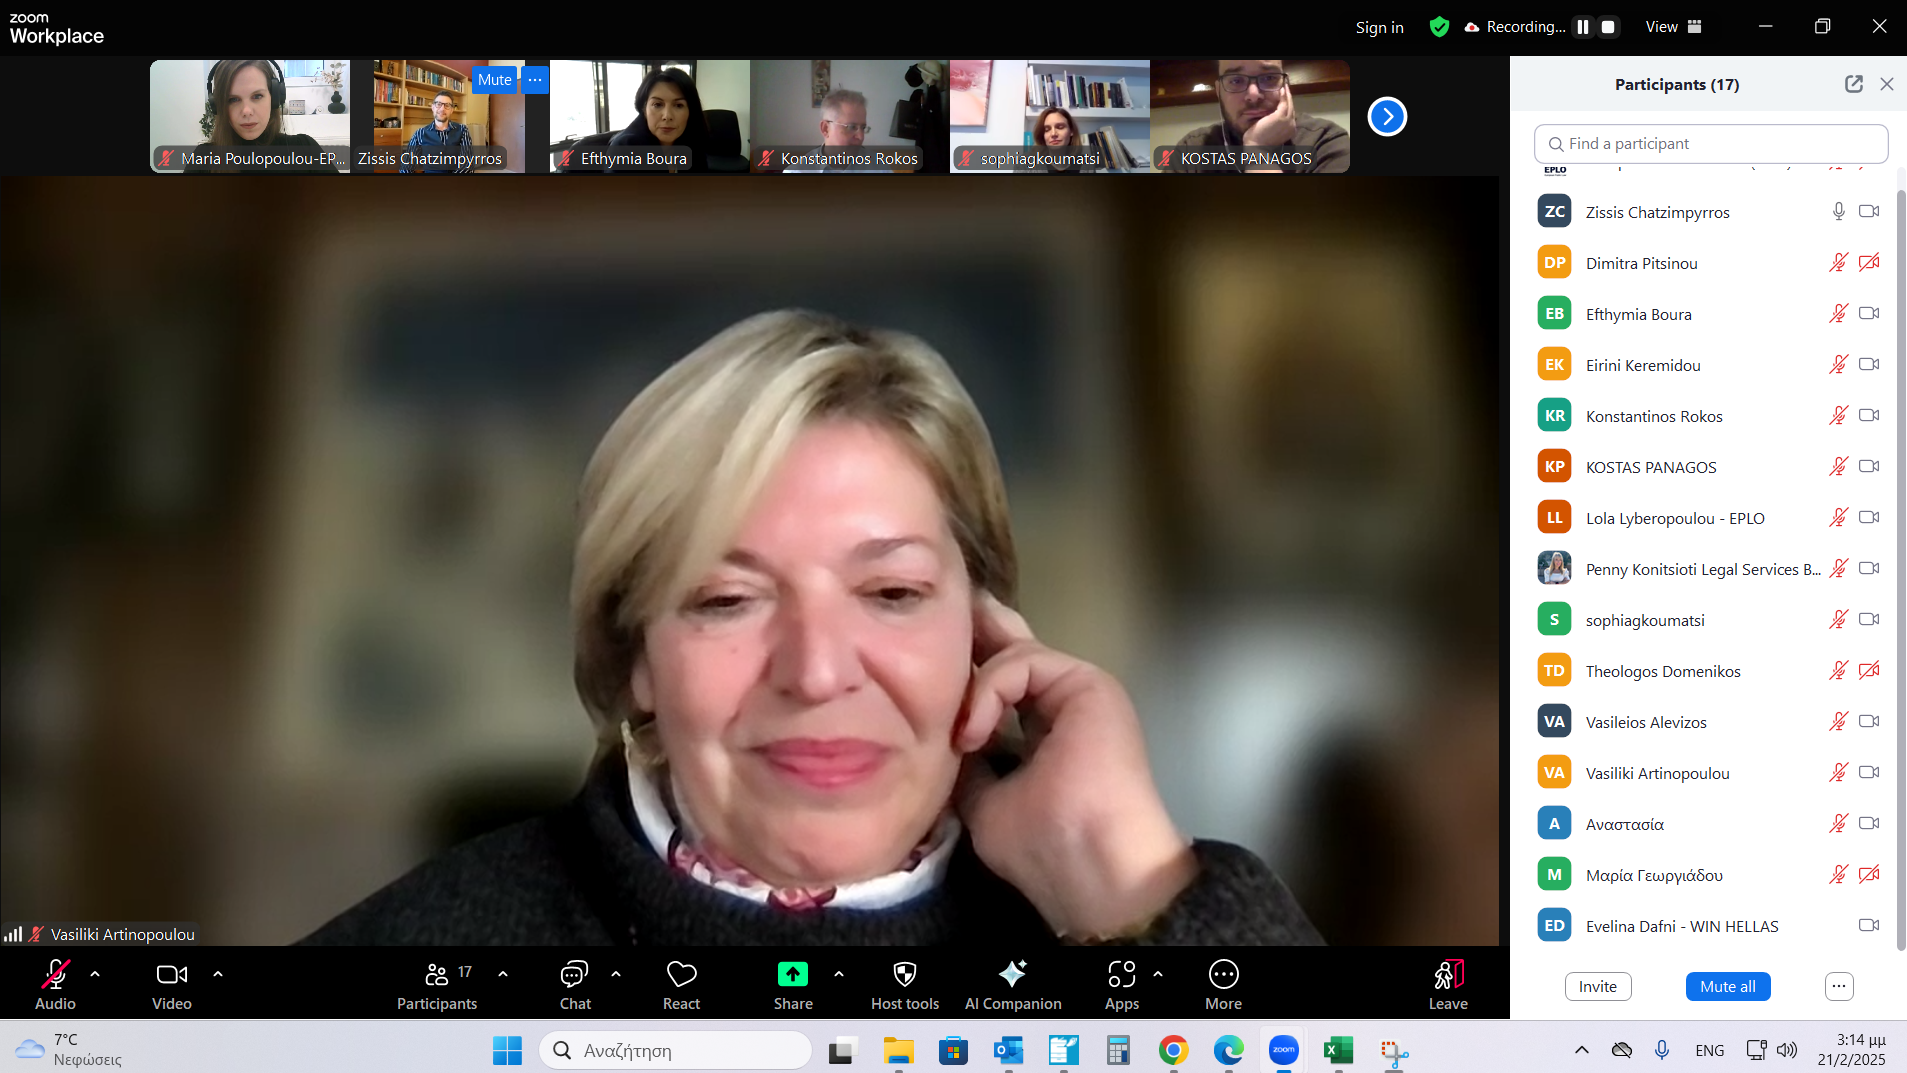Click the Find a participant search field
This screenshot has height=1073, width=1907.
pyautogui.click(x=1711, y=144)
